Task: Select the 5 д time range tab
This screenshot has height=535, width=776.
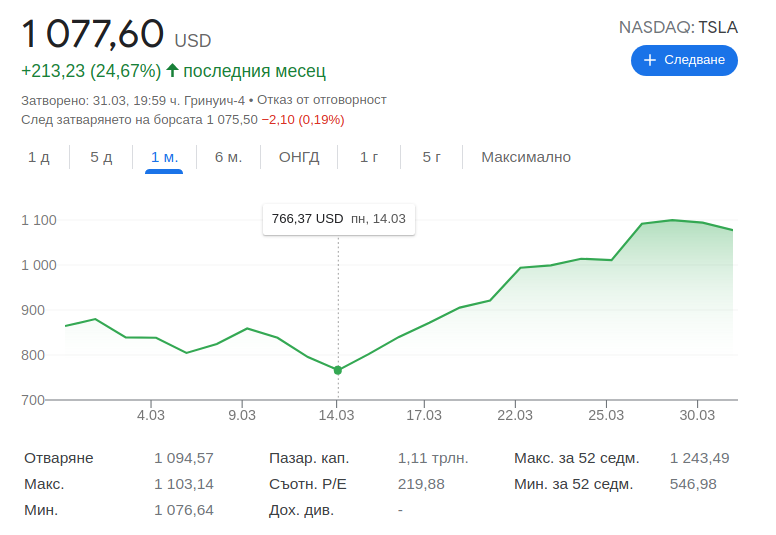Action: 101,157
